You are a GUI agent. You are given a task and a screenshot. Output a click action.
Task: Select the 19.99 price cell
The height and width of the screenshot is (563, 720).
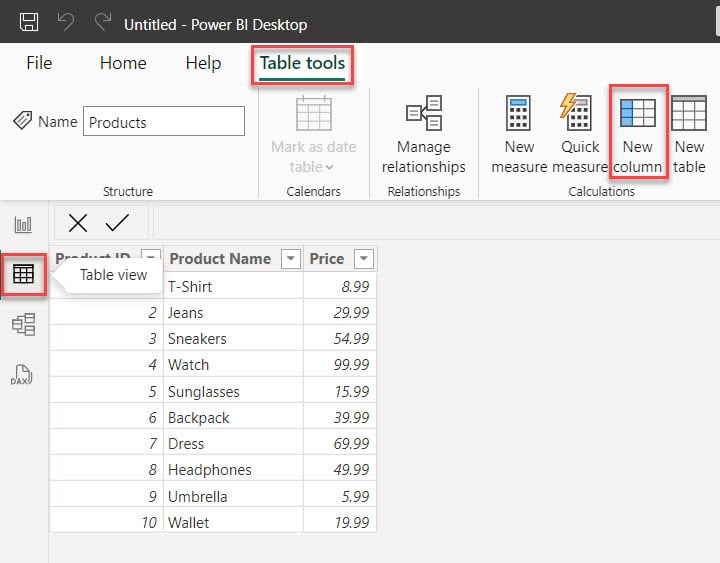click(340, 522)
